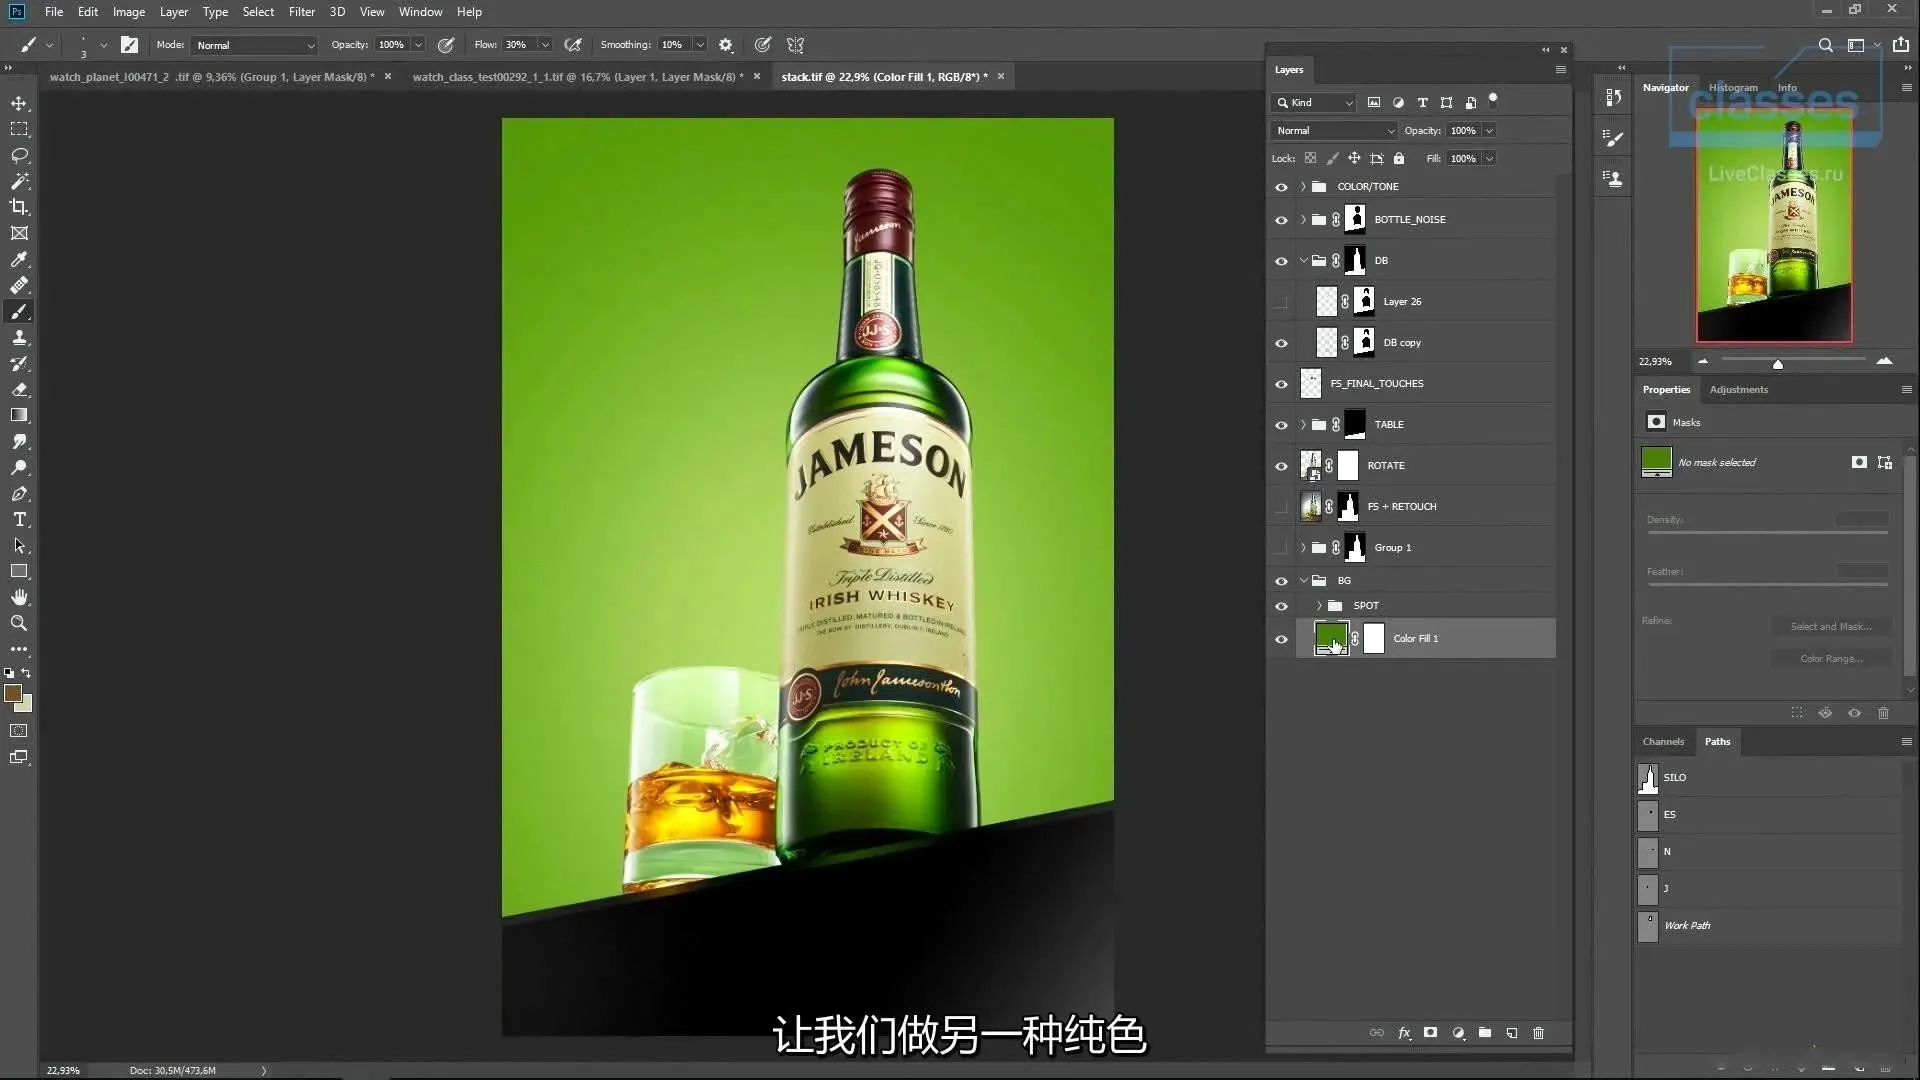Select the Eraser tool
The height and width of the screenshot is (1080, 1920).
19,390
